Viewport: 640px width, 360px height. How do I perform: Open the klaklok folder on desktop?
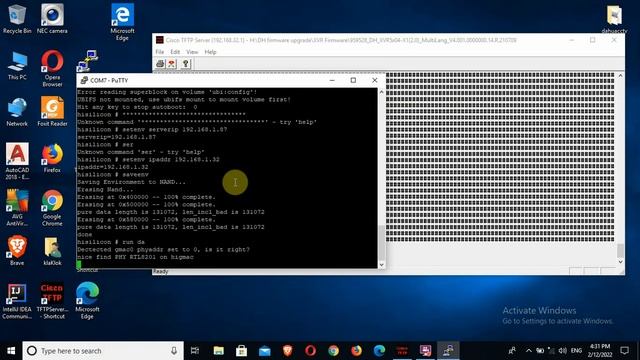(52, 251)
